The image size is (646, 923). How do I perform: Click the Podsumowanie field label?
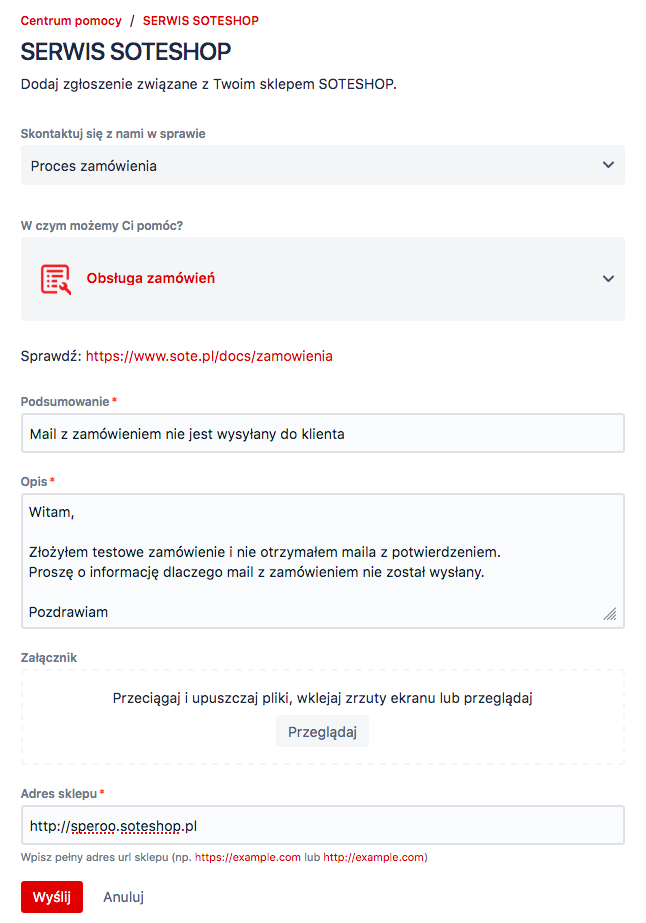[x=65, y=401]
